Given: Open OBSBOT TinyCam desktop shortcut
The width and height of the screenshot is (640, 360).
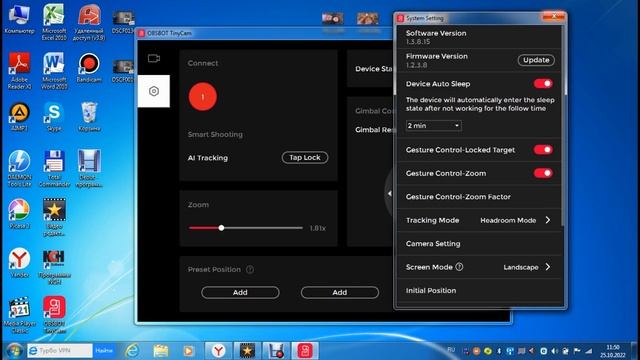Looking at the screenshot, I should pos(54,315).
